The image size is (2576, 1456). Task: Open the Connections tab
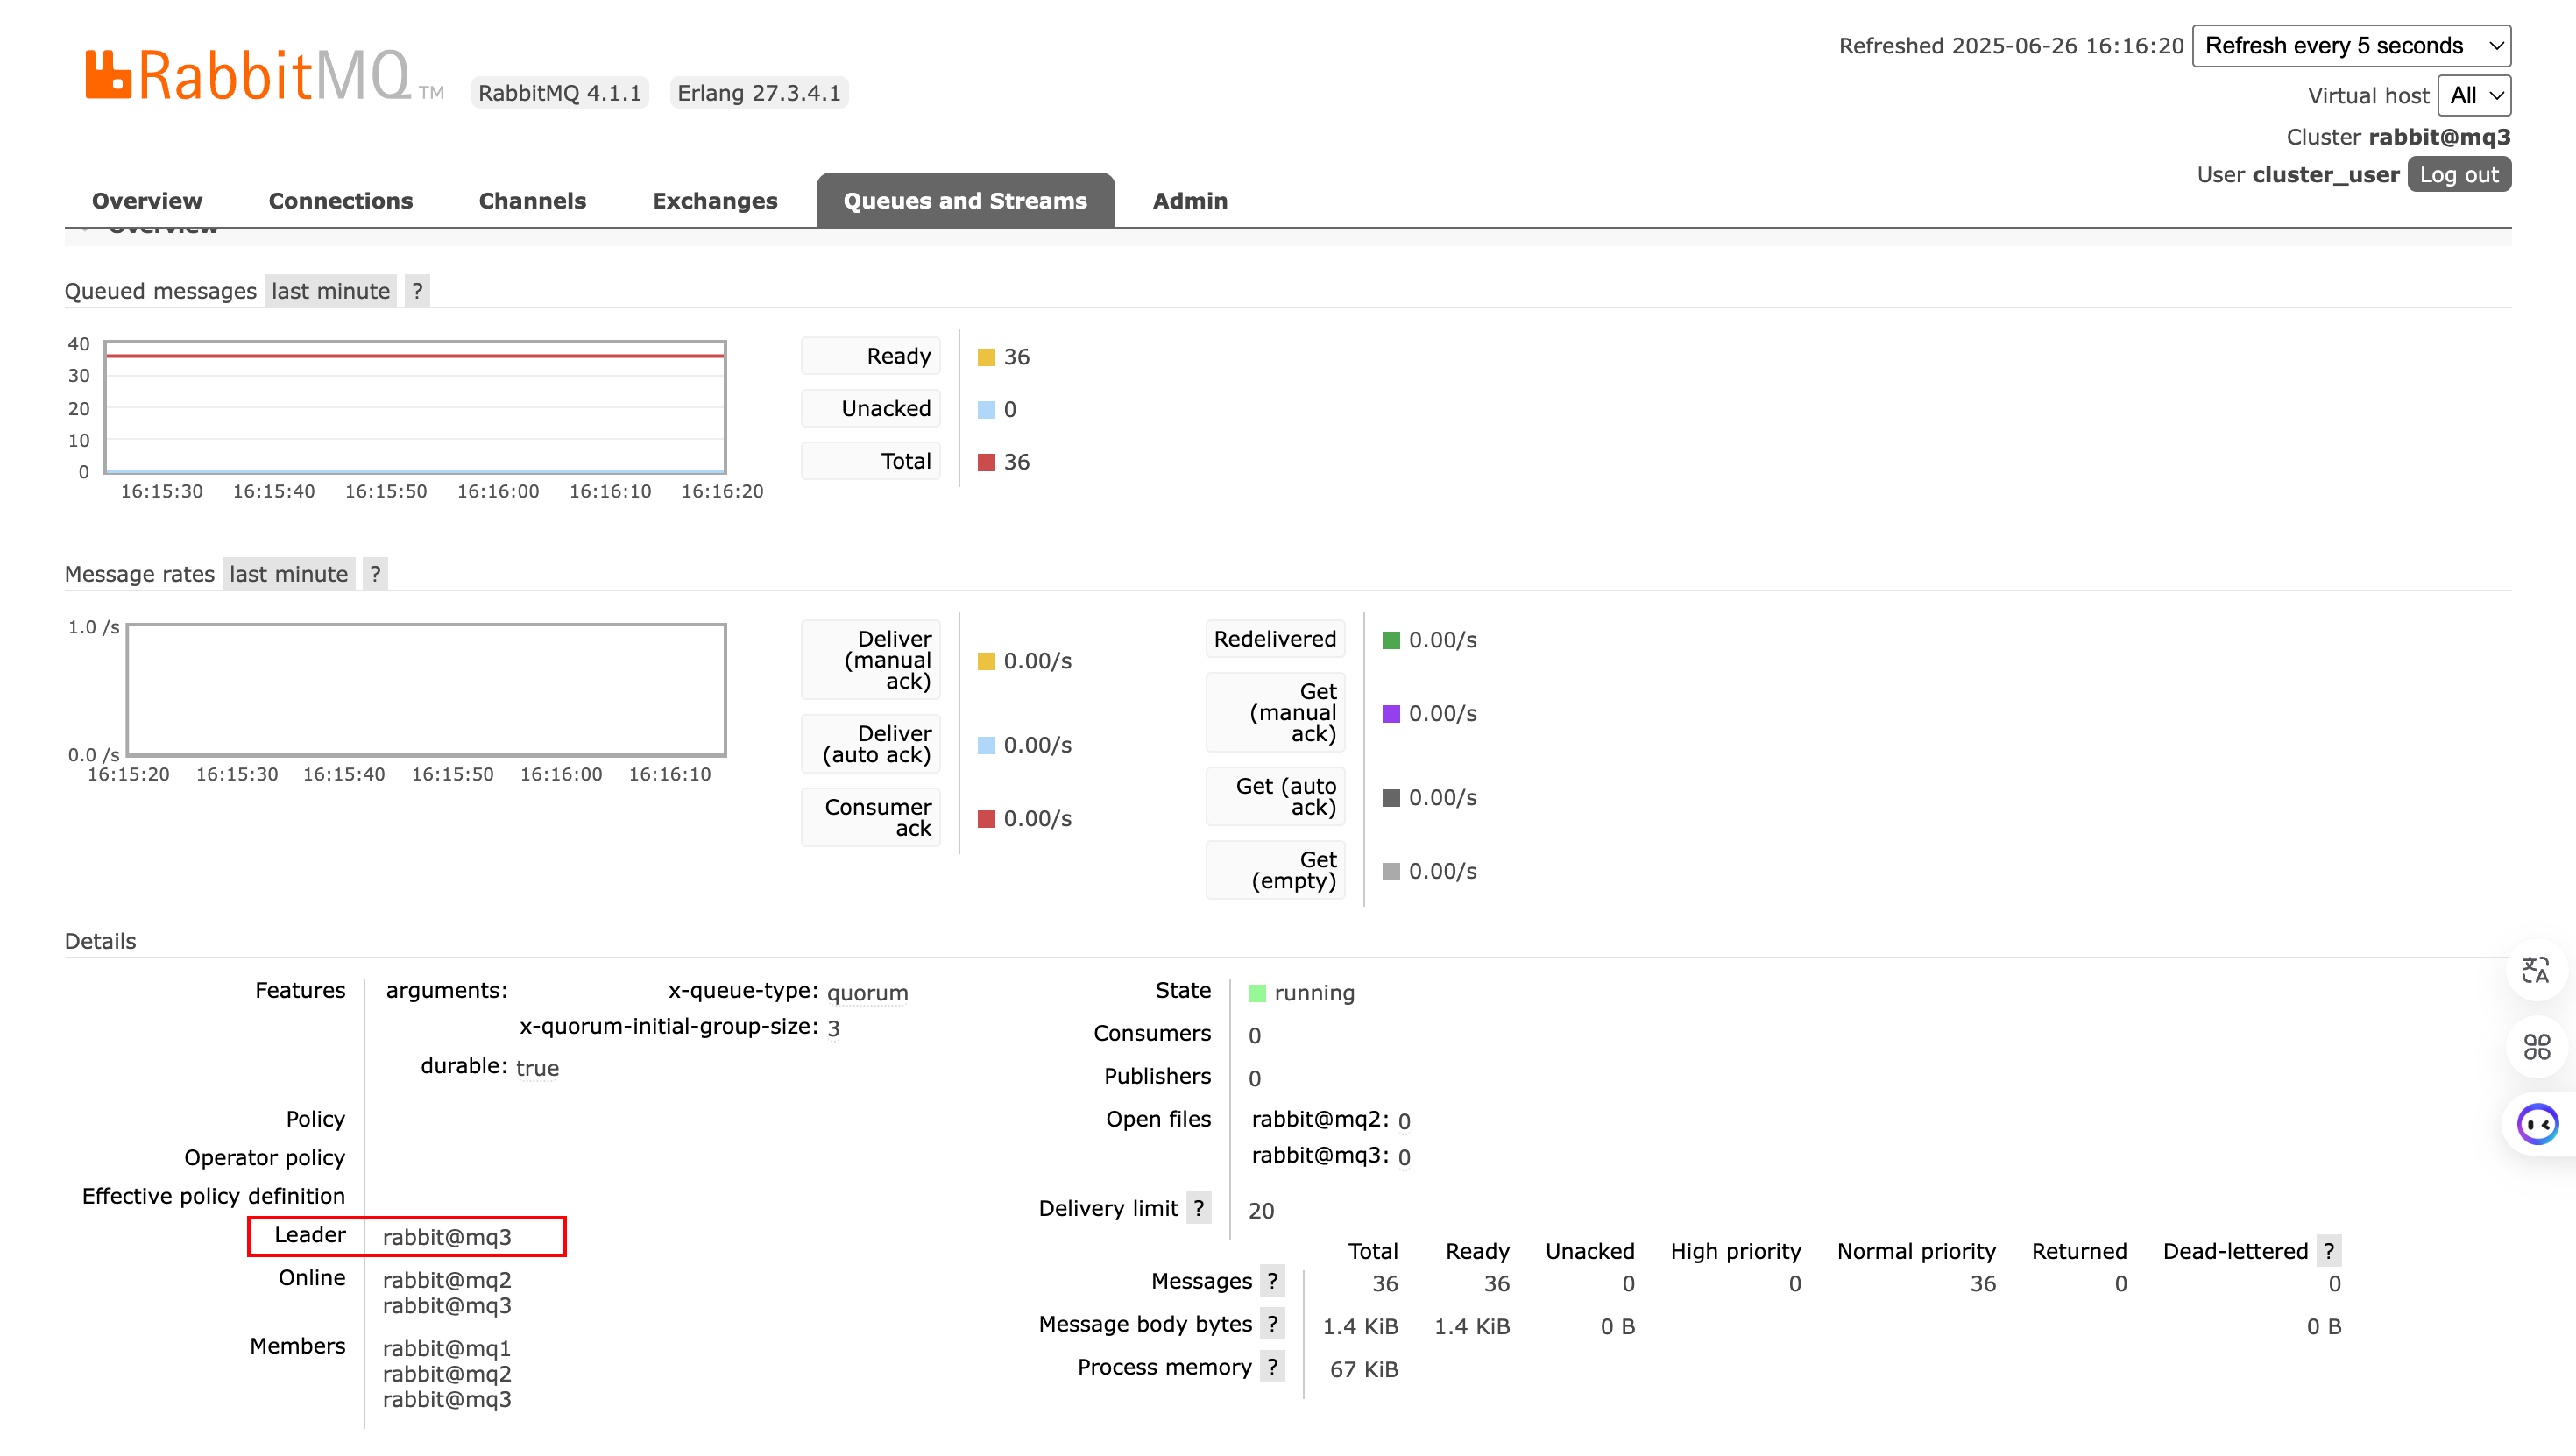click(x=341, y=201)
